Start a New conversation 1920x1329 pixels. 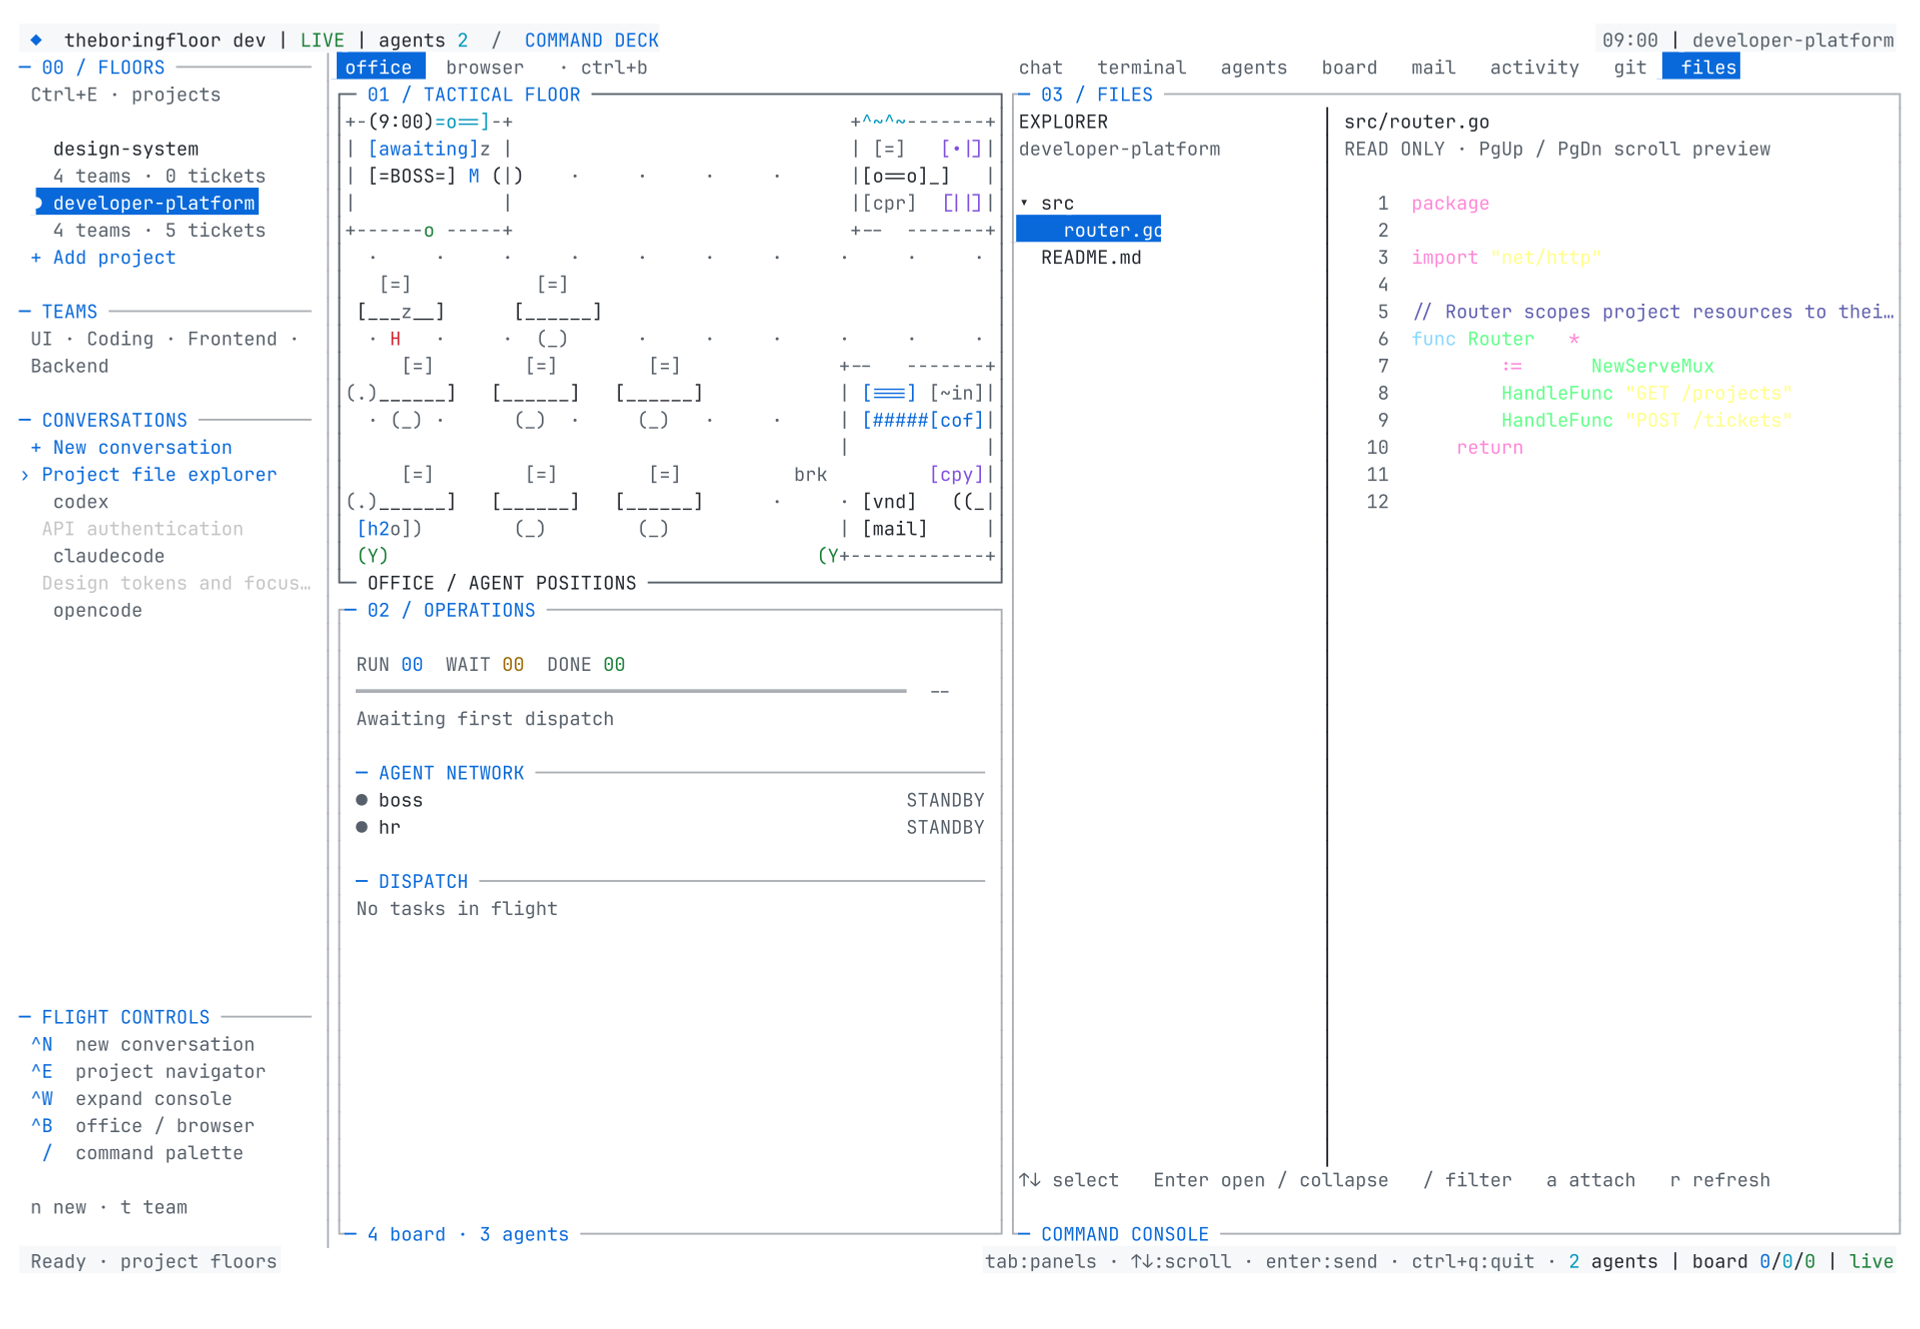click(131, 448)
